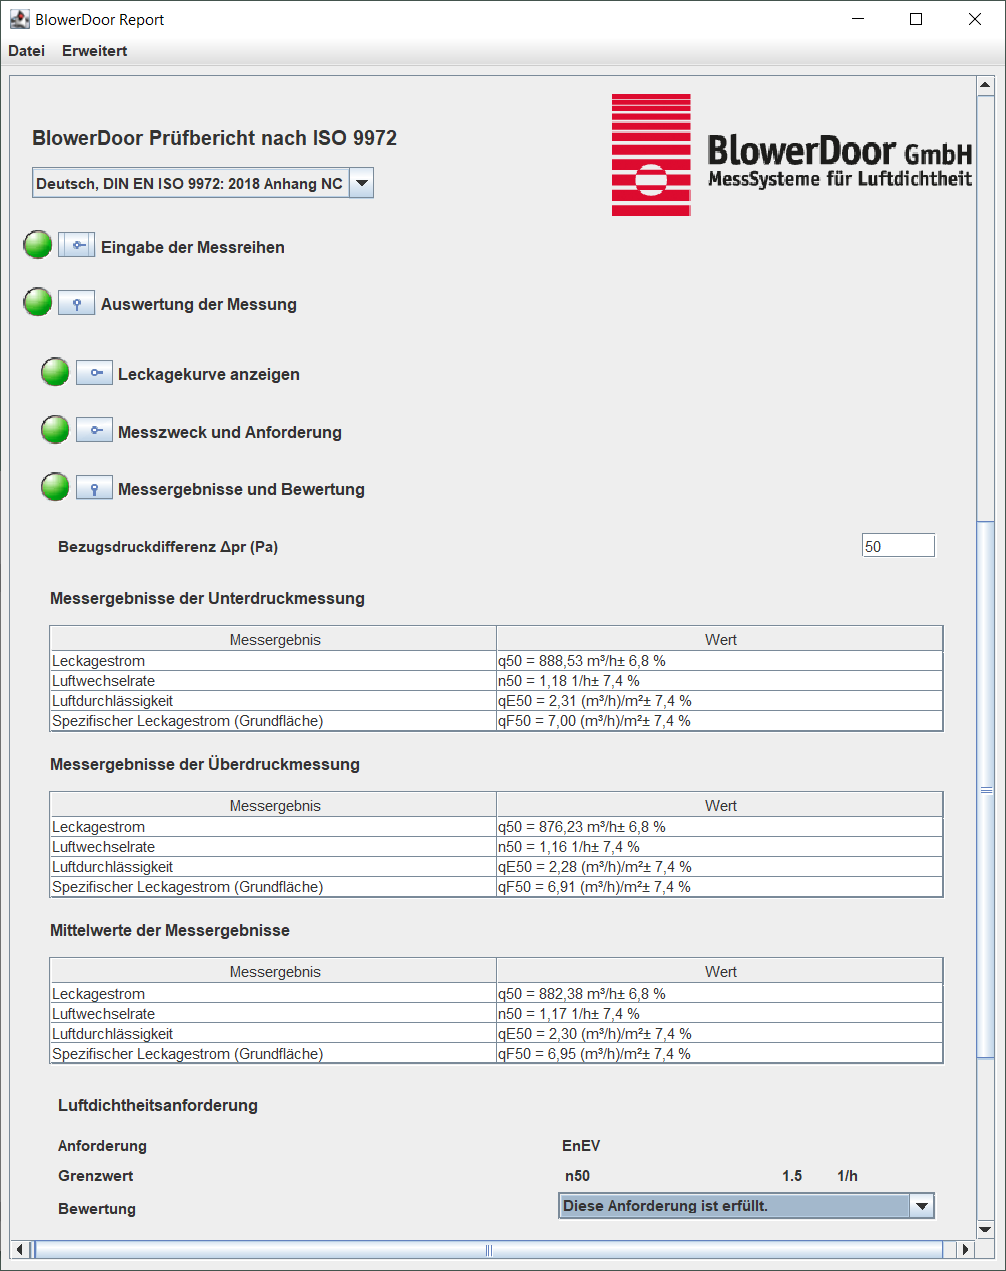Expand the Leckagekurve anzeigen section
The height and width of the screenshot is (1271, 1006).
94,373
